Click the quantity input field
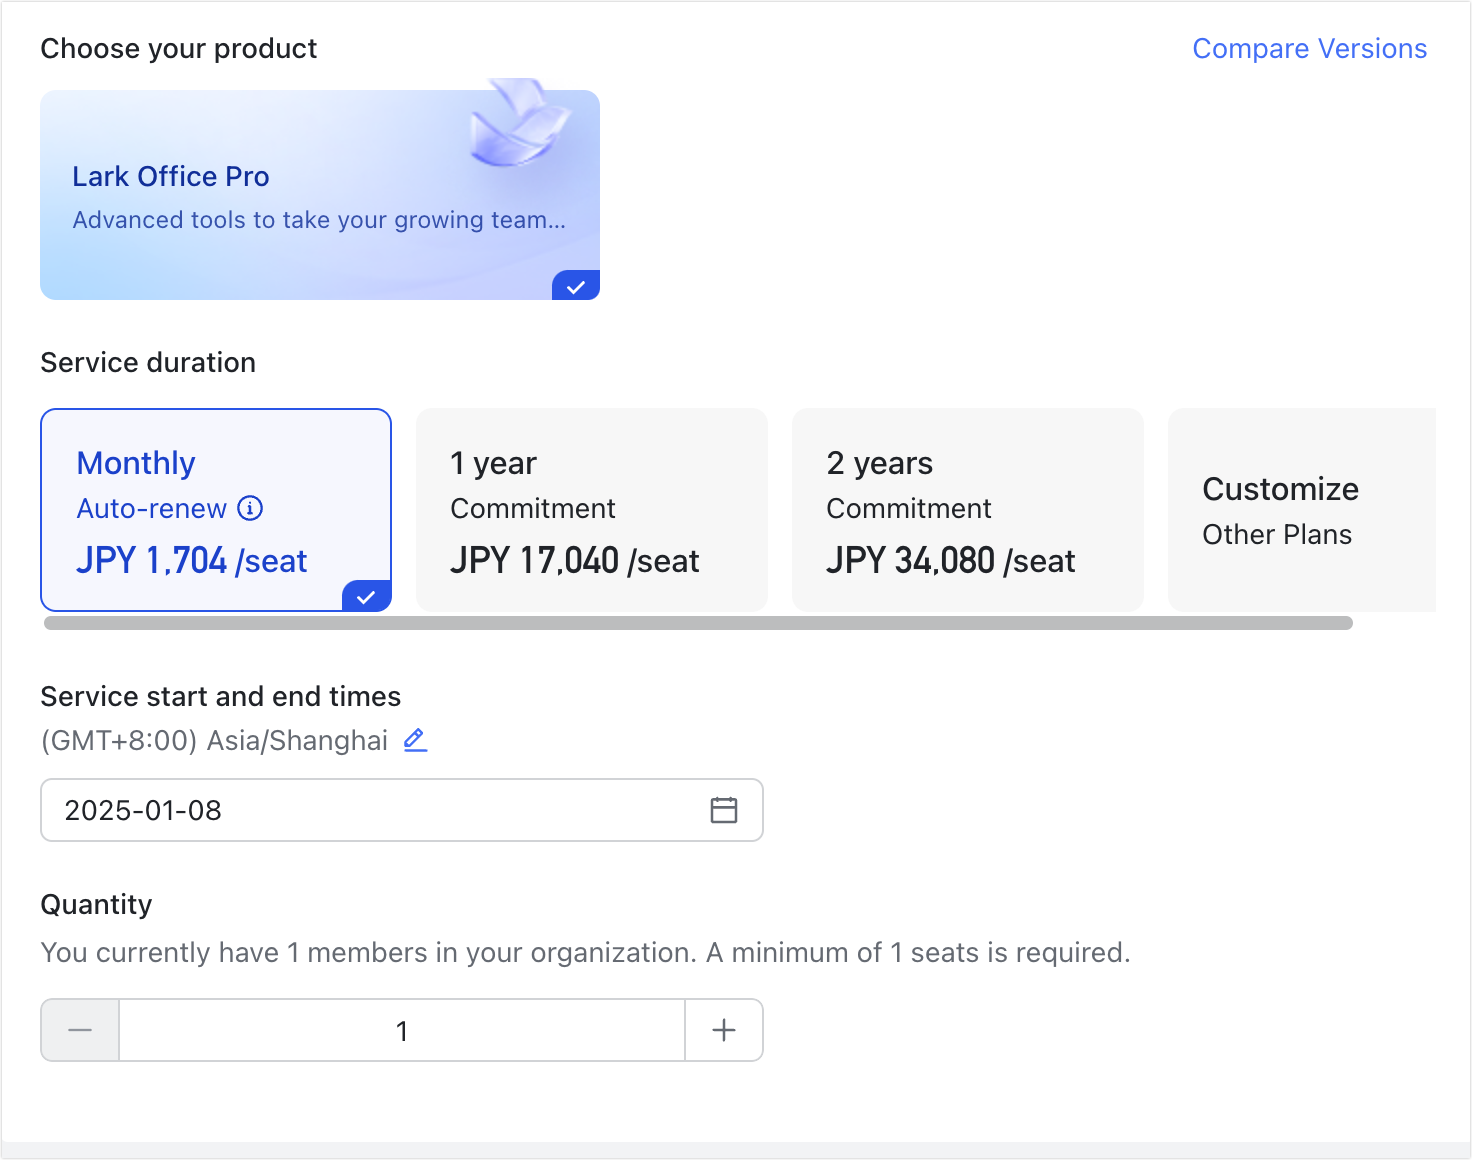The width and height of the screenshot is (1472, 1160). coord(402,1030)
